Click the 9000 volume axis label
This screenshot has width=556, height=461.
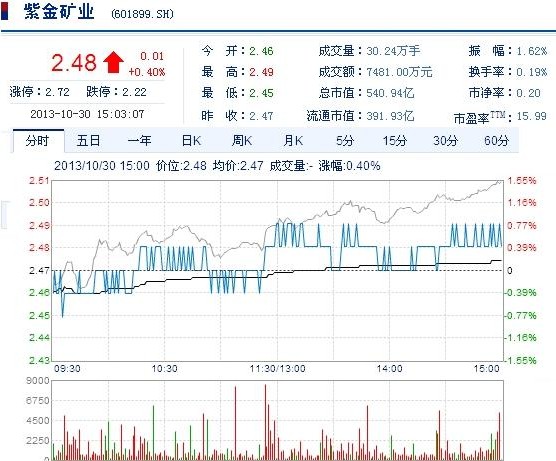click(x=38, y=381)
